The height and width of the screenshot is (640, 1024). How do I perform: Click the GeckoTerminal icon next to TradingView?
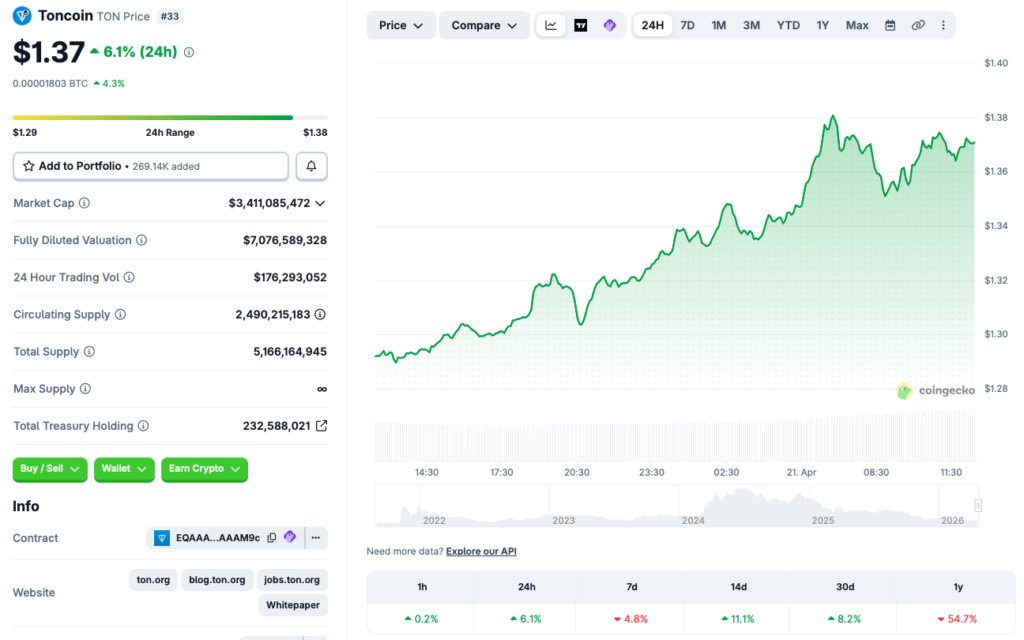[x=610, y=25]
